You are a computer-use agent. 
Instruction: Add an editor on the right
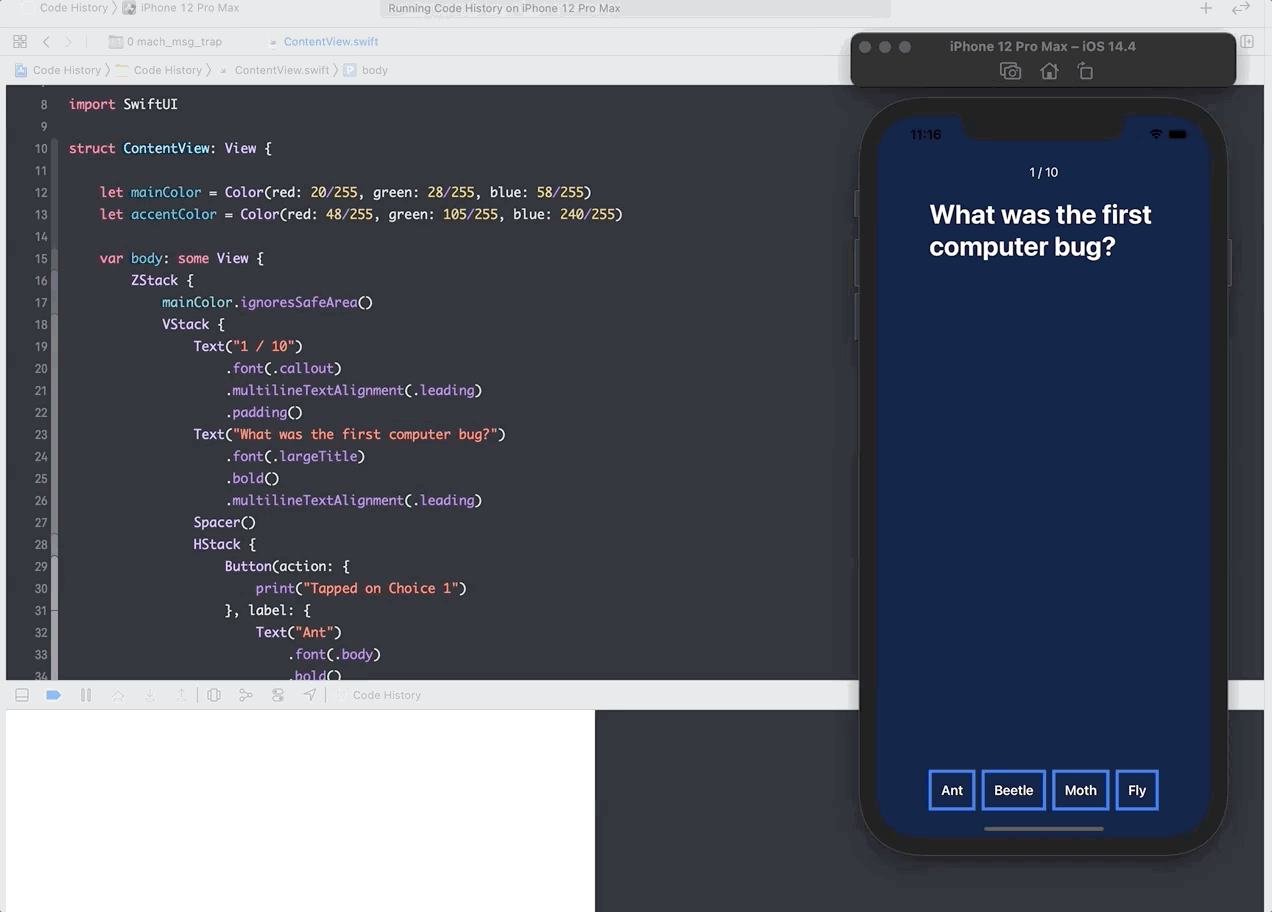1247,42
